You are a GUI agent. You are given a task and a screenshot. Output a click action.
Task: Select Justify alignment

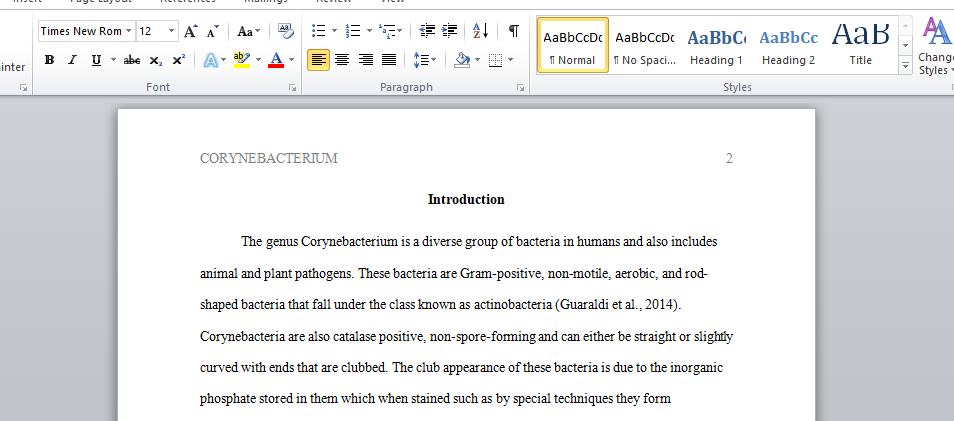click(x=388, y=60)
